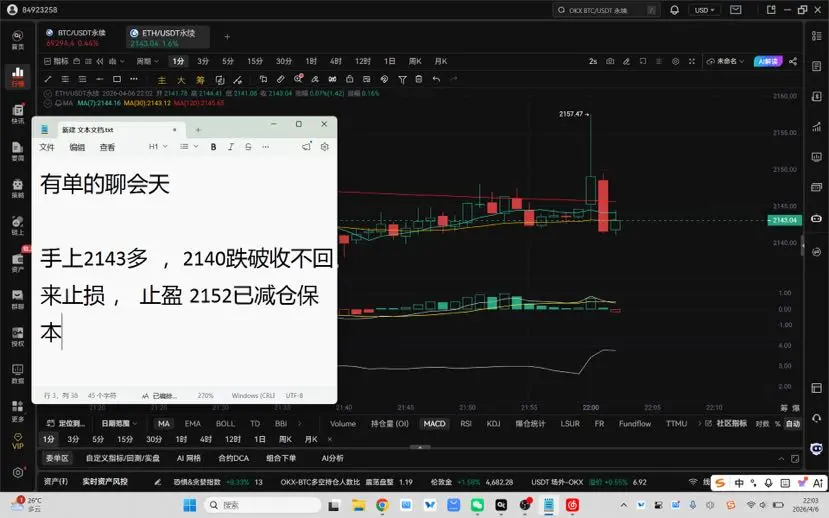Image resolution: width=829 pixels, height=518 pixels.
Task: Expand the 周期 period dropdown
Action: pyautogui.click(x=147, y=61)
